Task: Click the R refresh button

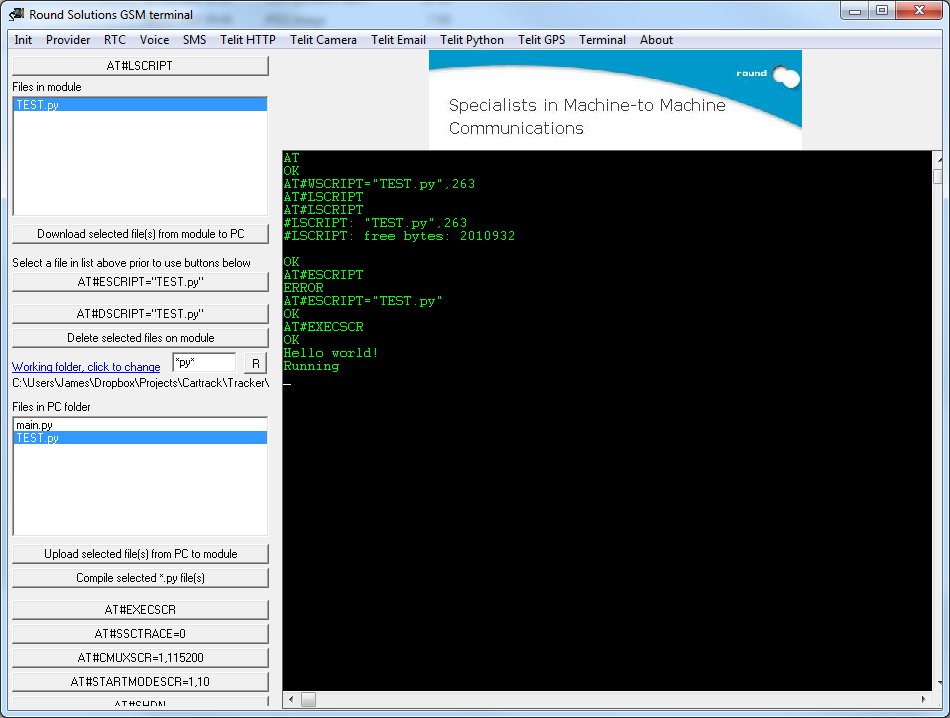Action: point(256,363)
